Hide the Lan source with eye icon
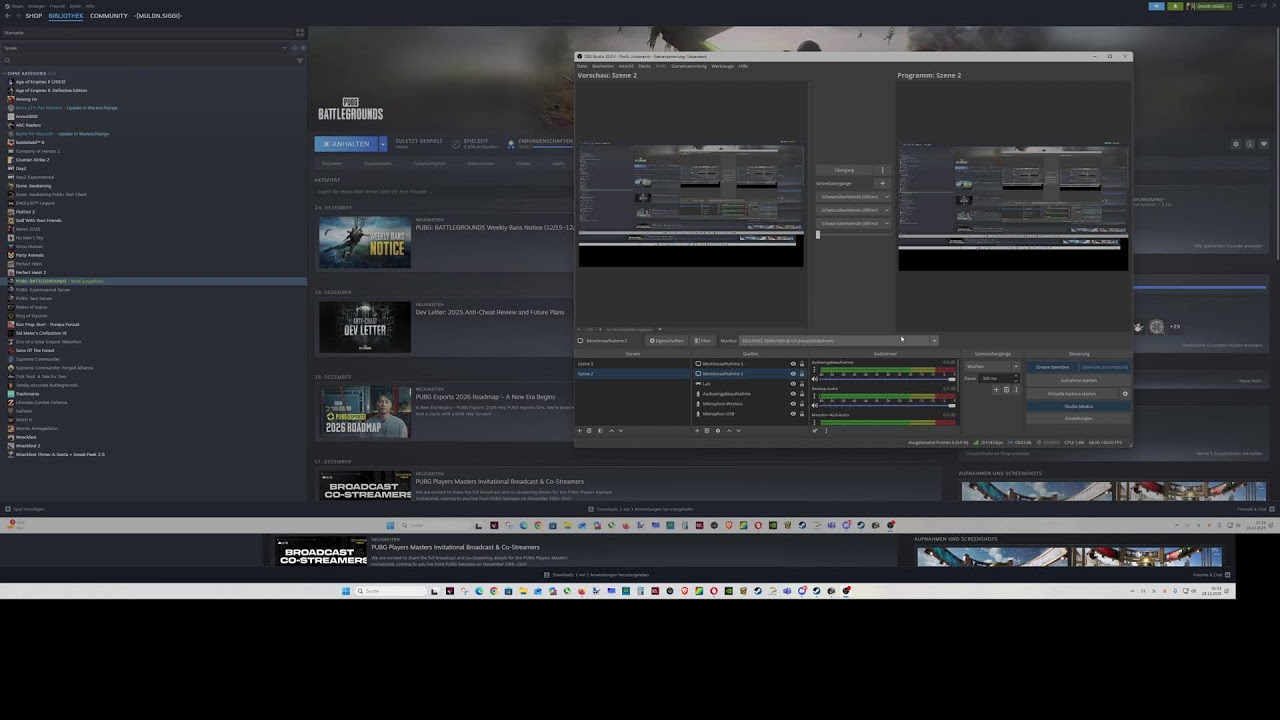The image size is (1280, 720). click(x=793, y=384)
